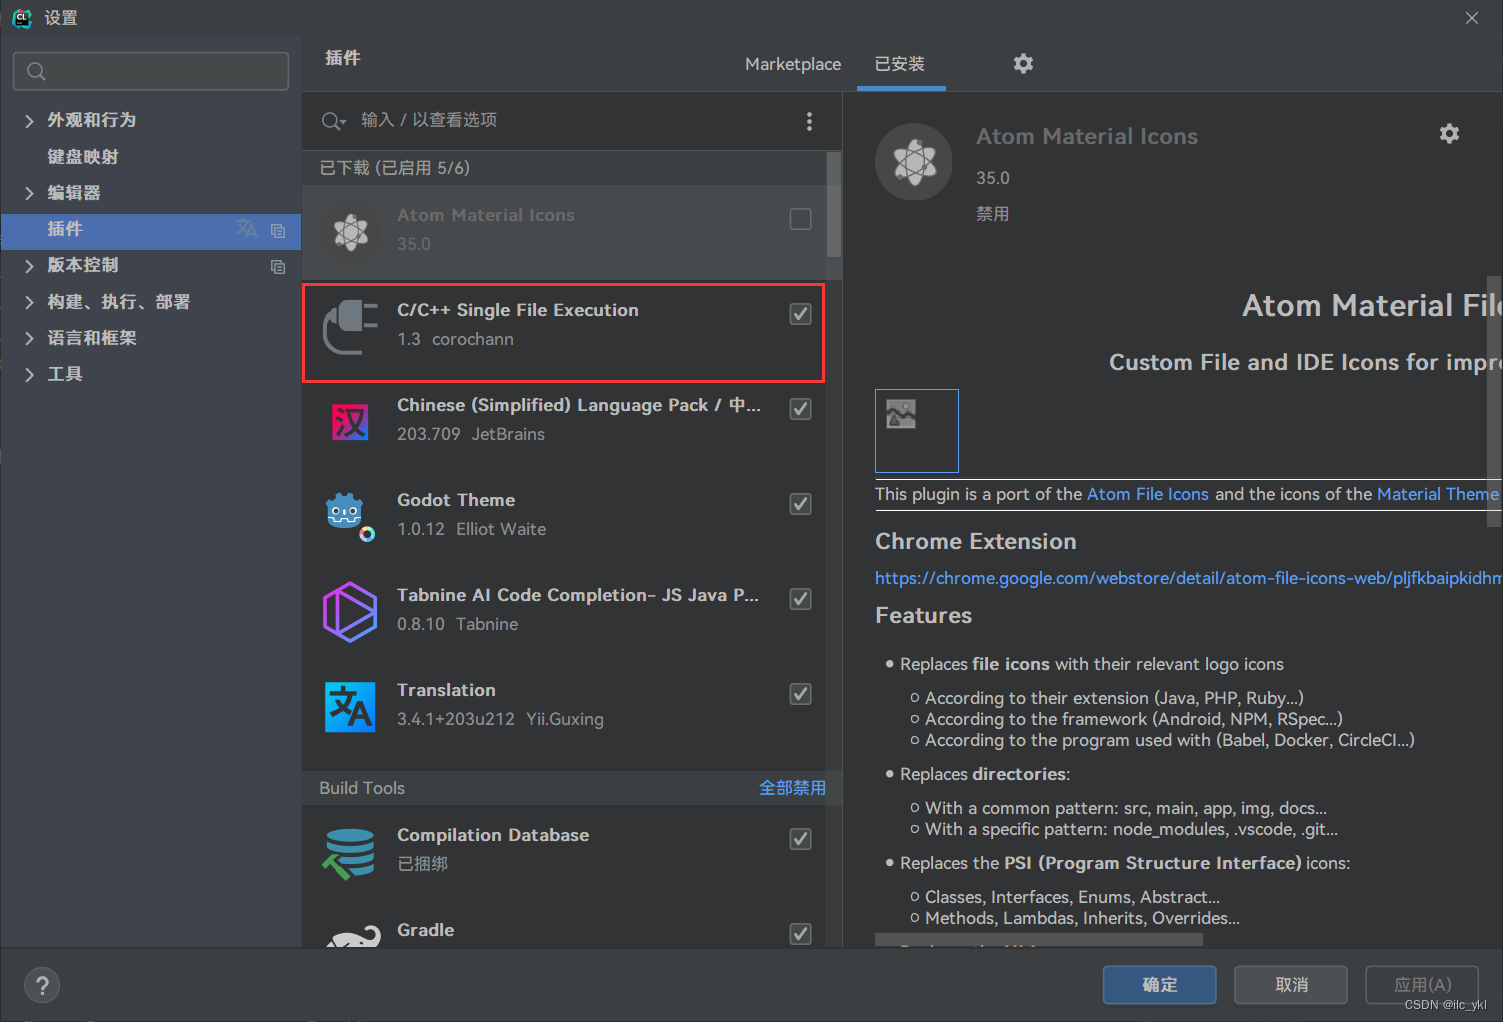Click the broken image thumbnail in description

[x=917, y=431]
